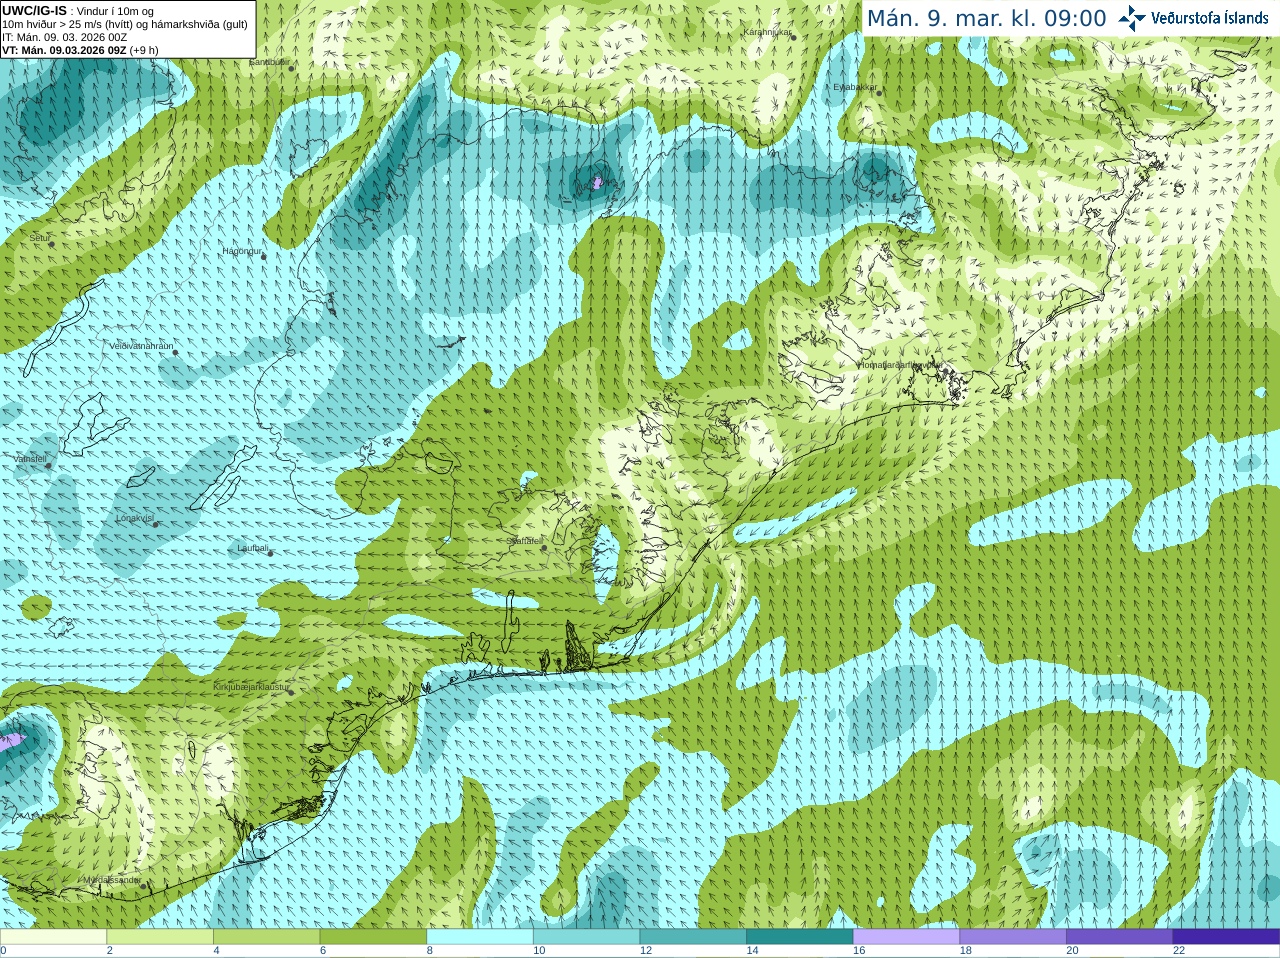Click the Skaftafell station label
The image size is (1280, 958).
(x=524, y=541)
